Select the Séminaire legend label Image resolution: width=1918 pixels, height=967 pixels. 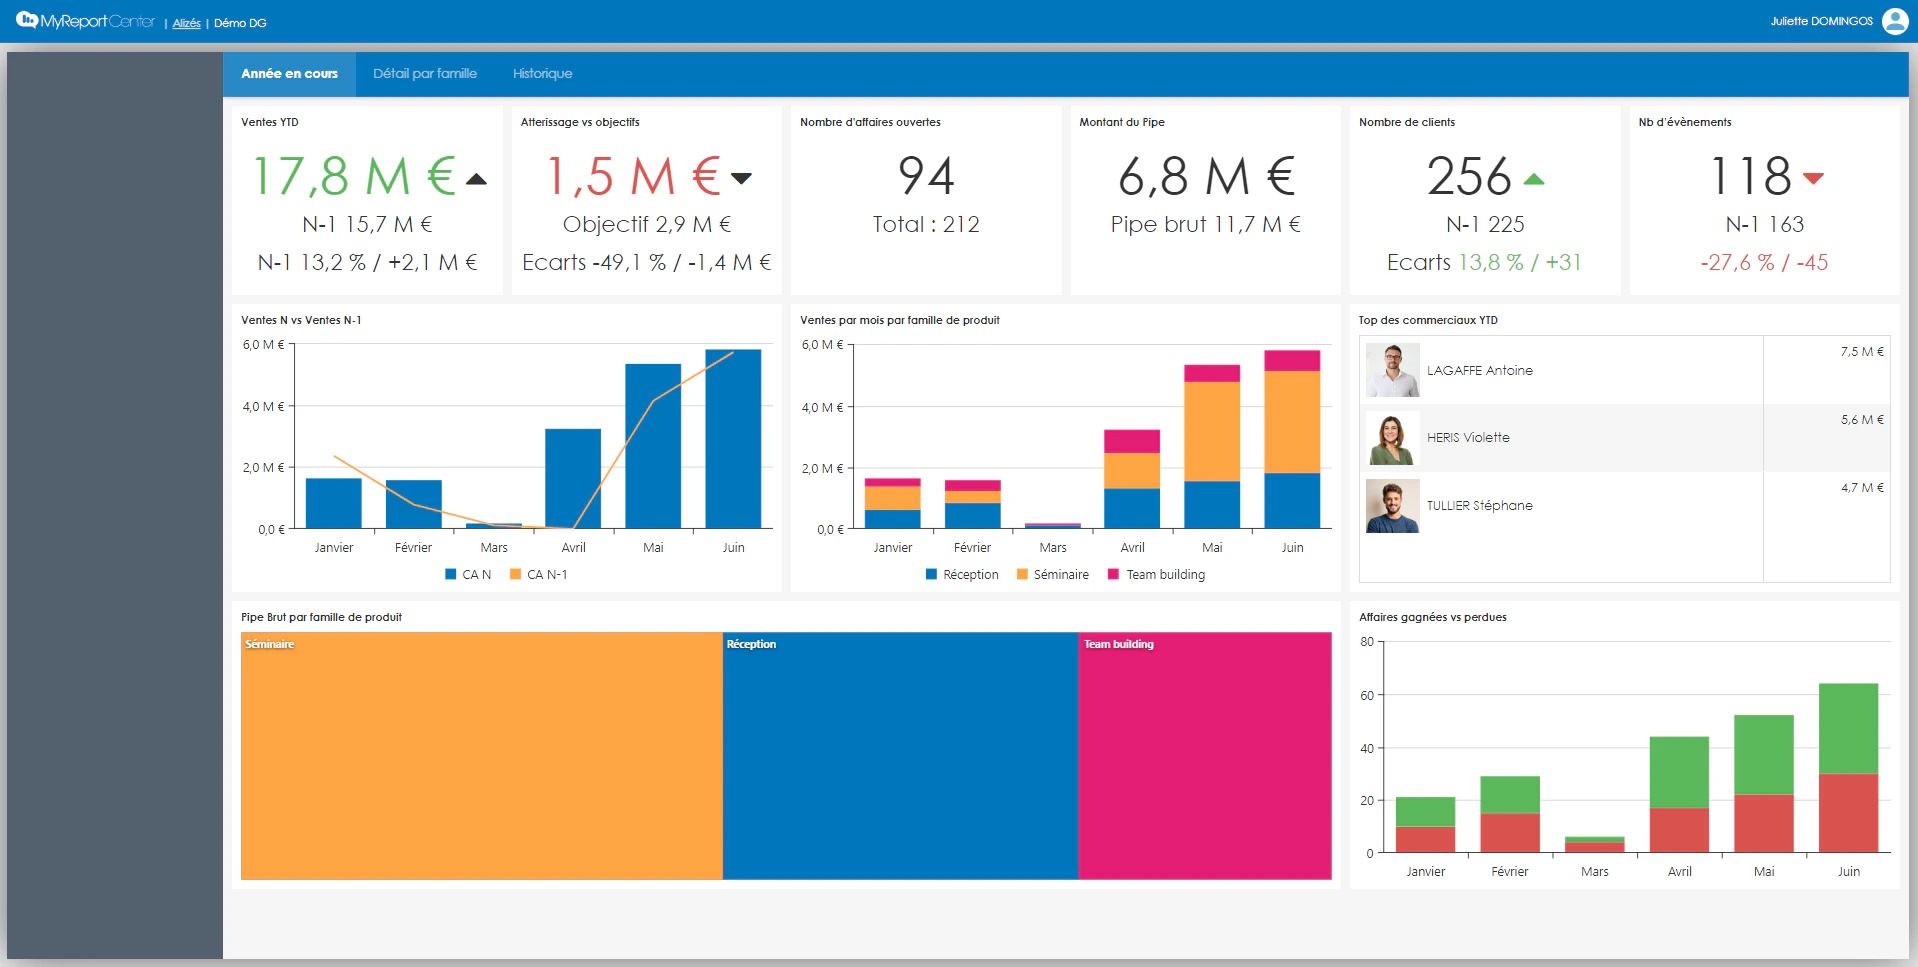click(1061, 575)
